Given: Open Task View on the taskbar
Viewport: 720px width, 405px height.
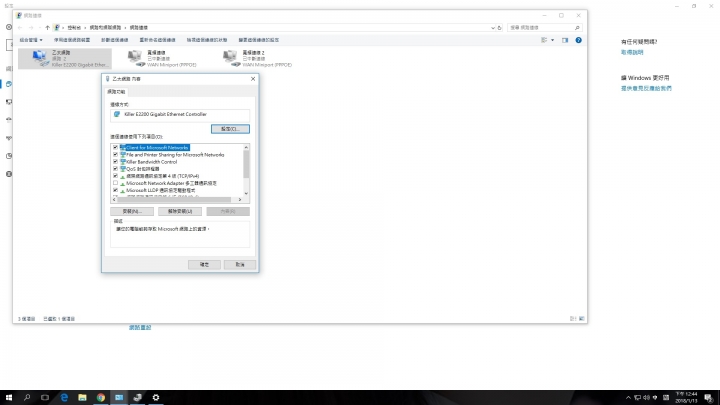Looking at the screenshot, I should 45,397.
